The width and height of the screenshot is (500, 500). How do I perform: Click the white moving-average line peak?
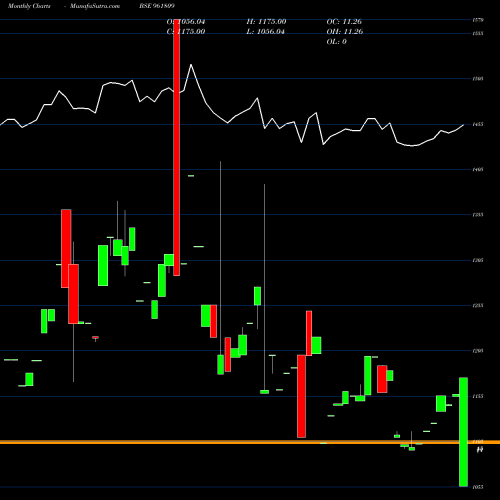click(x=191, y=65)
